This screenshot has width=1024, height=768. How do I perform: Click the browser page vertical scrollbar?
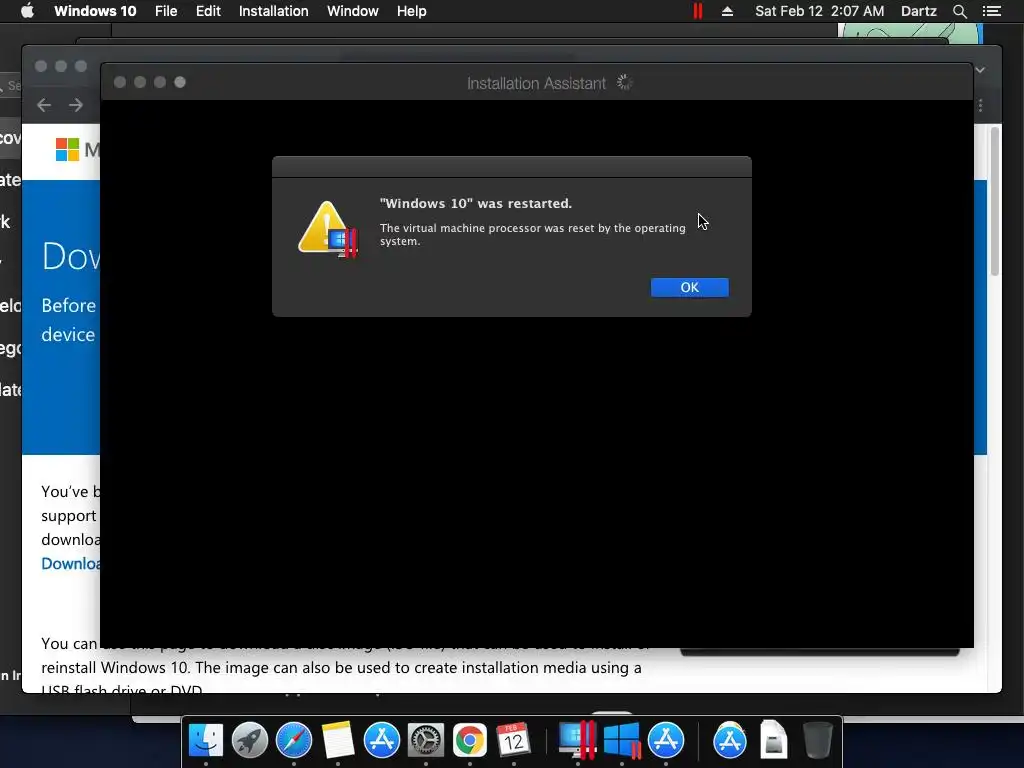pos(995,201)
